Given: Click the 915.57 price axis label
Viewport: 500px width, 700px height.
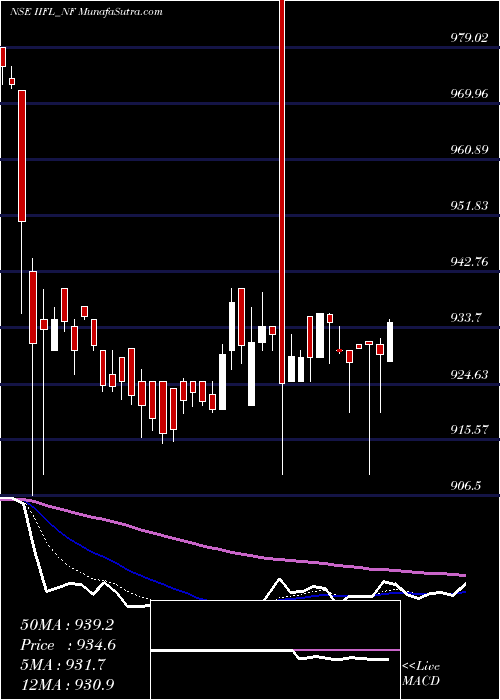Looking at the screenshot, I should pos(468,430).
